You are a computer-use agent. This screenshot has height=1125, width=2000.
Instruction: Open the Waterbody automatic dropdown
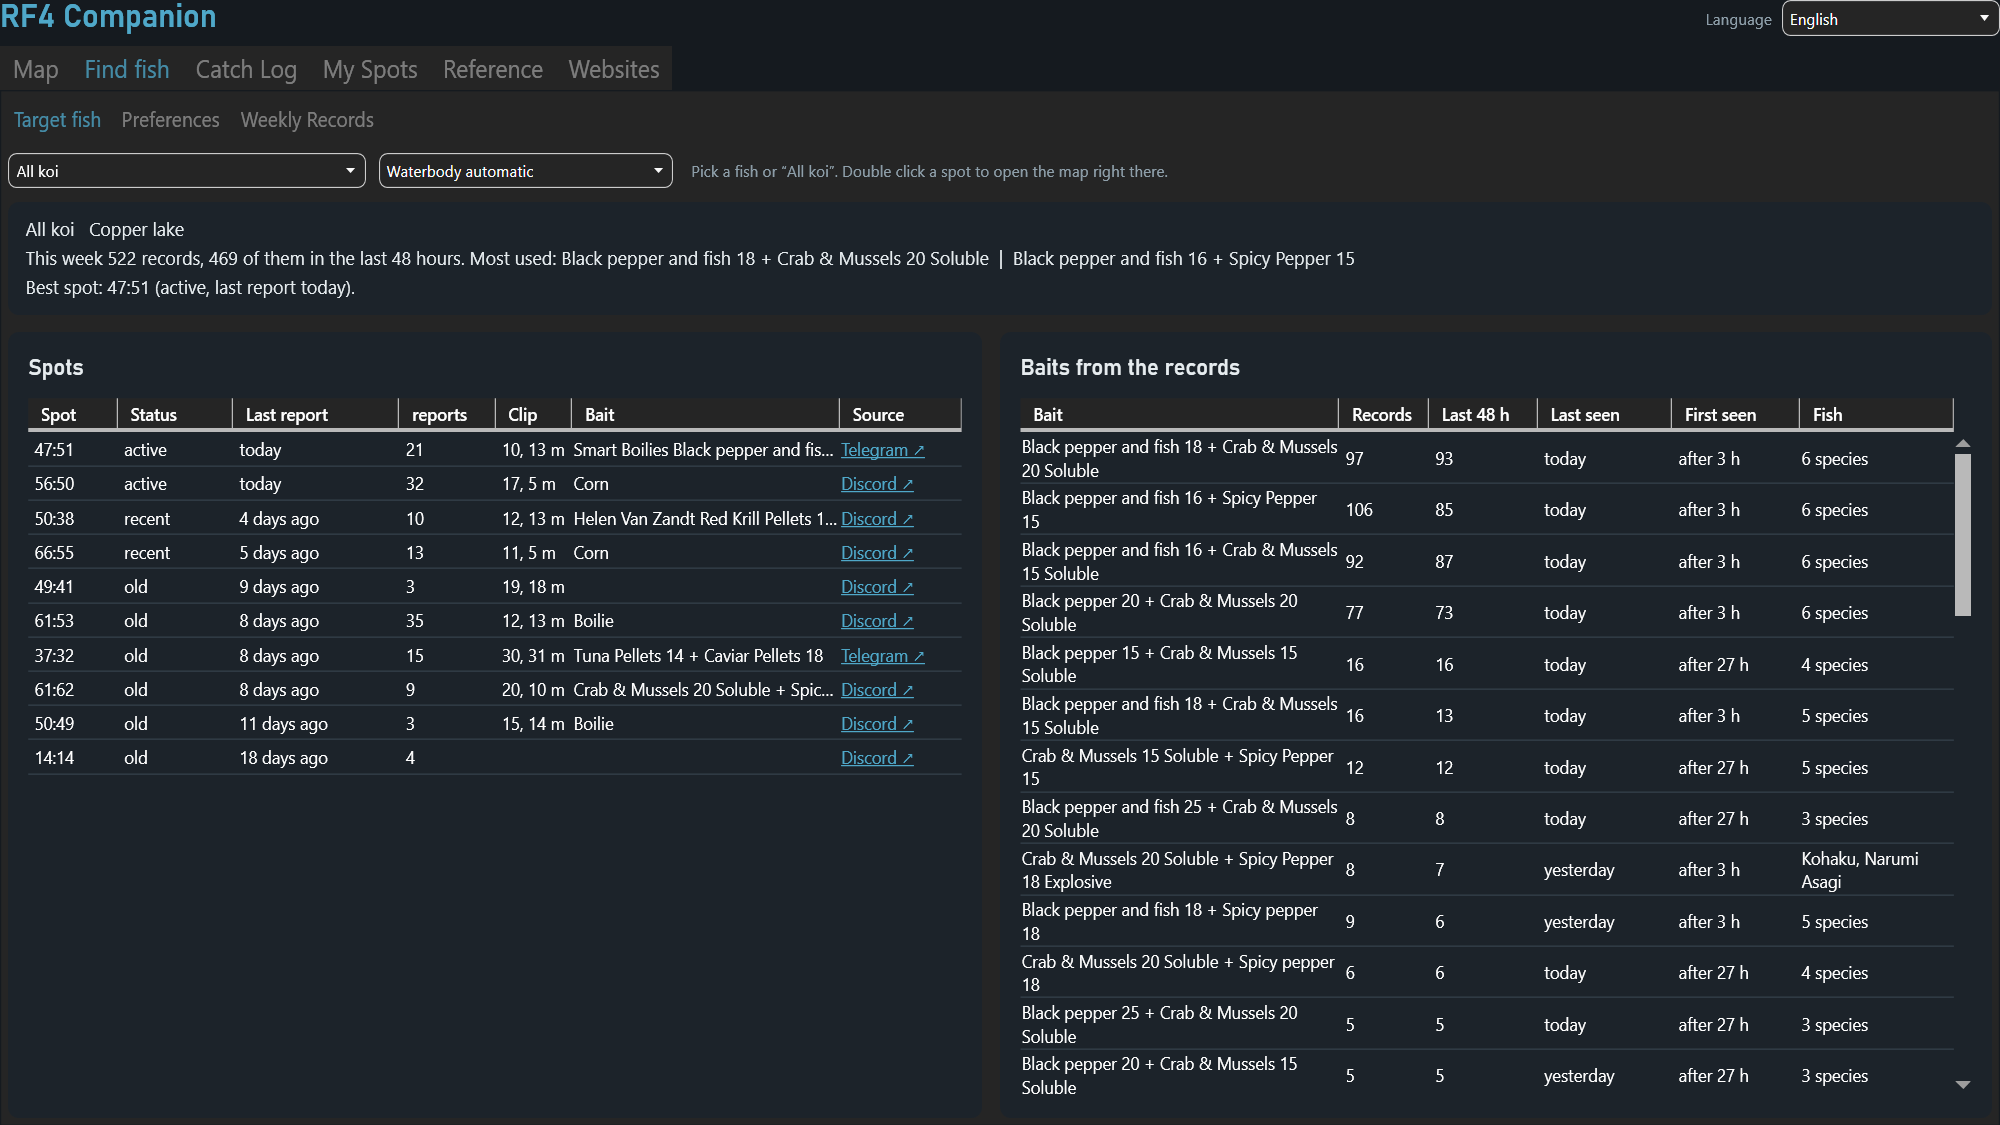point(525,171)
